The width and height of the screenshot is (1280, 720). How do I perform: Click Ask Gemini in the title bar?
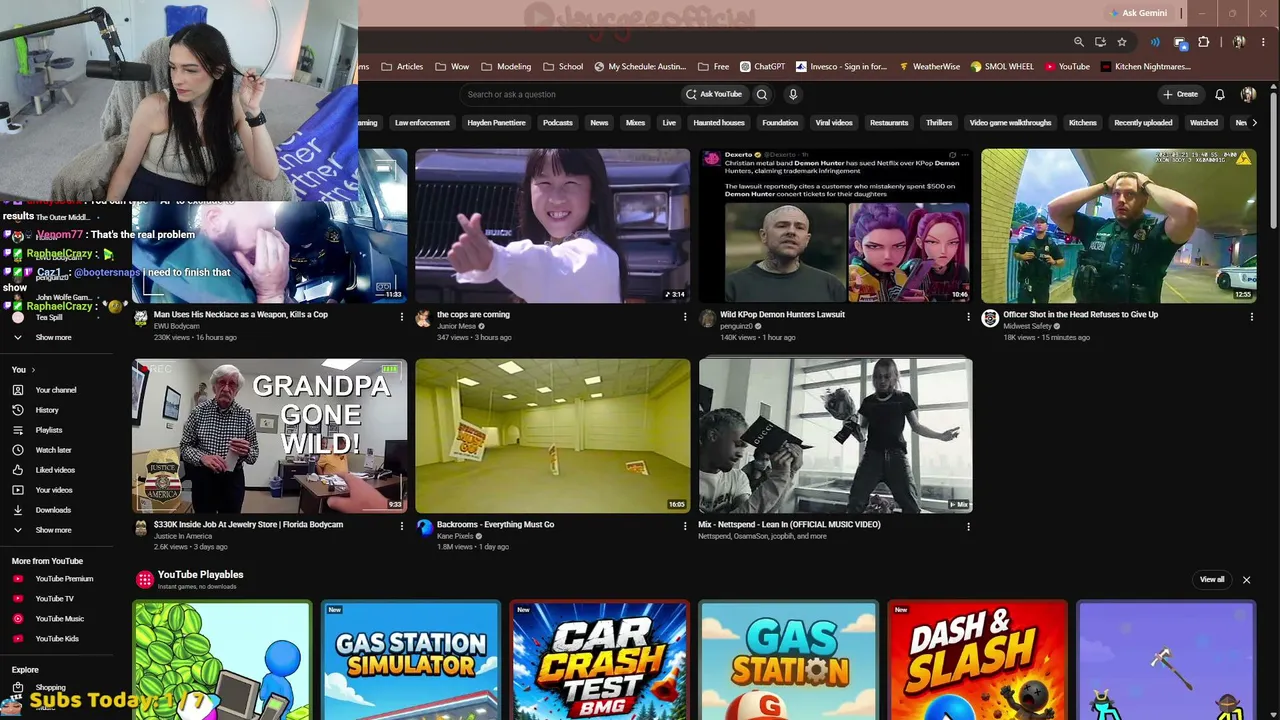pos(1138,13)
